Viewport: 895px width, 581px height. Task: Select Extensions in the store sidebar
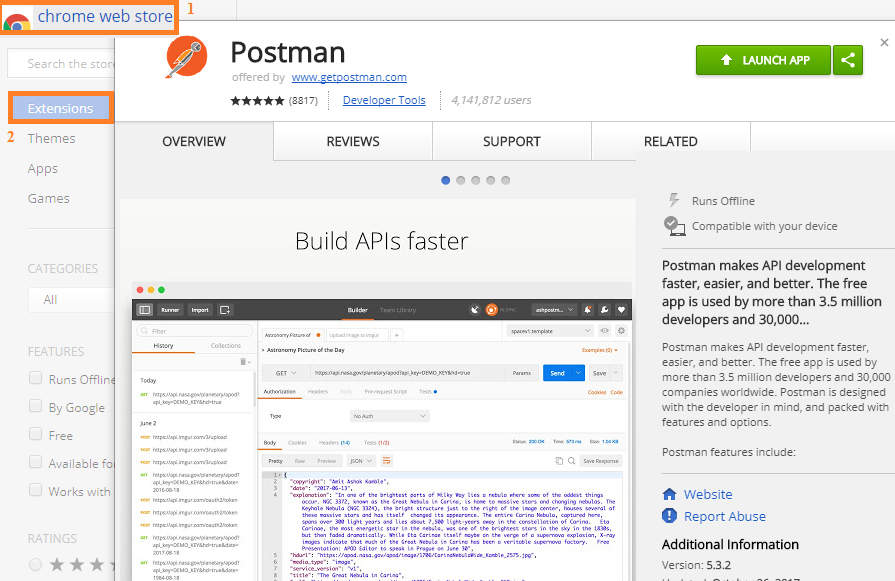pyautogui.click(x=61, y=108)
